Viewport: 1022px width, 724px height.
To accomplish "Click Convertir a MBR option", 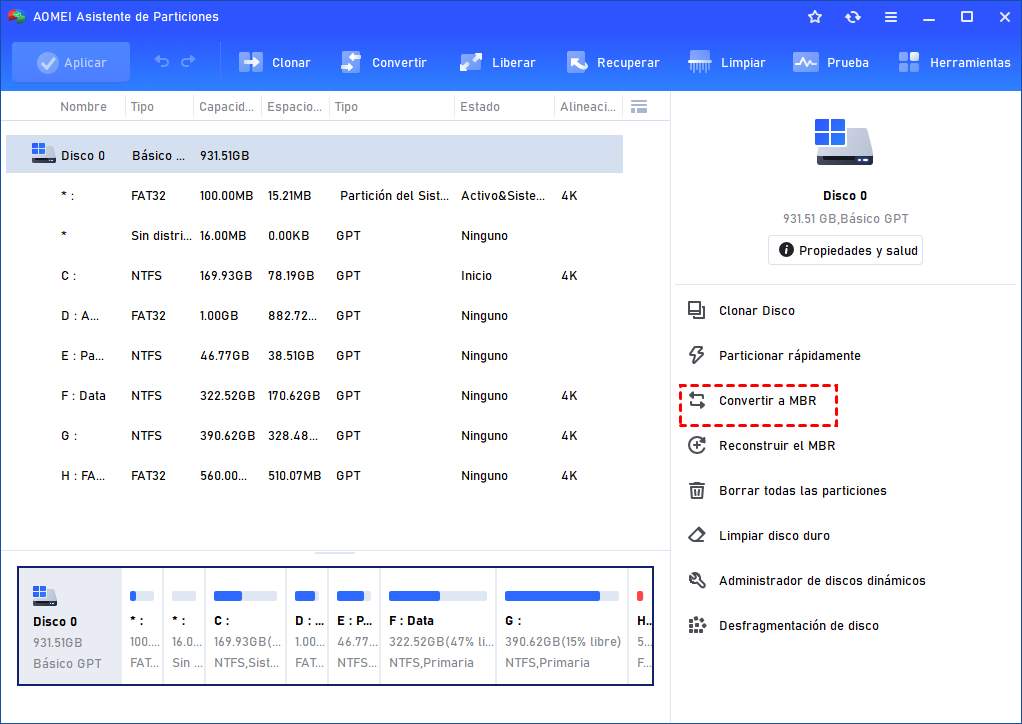I will pos(767,401).
